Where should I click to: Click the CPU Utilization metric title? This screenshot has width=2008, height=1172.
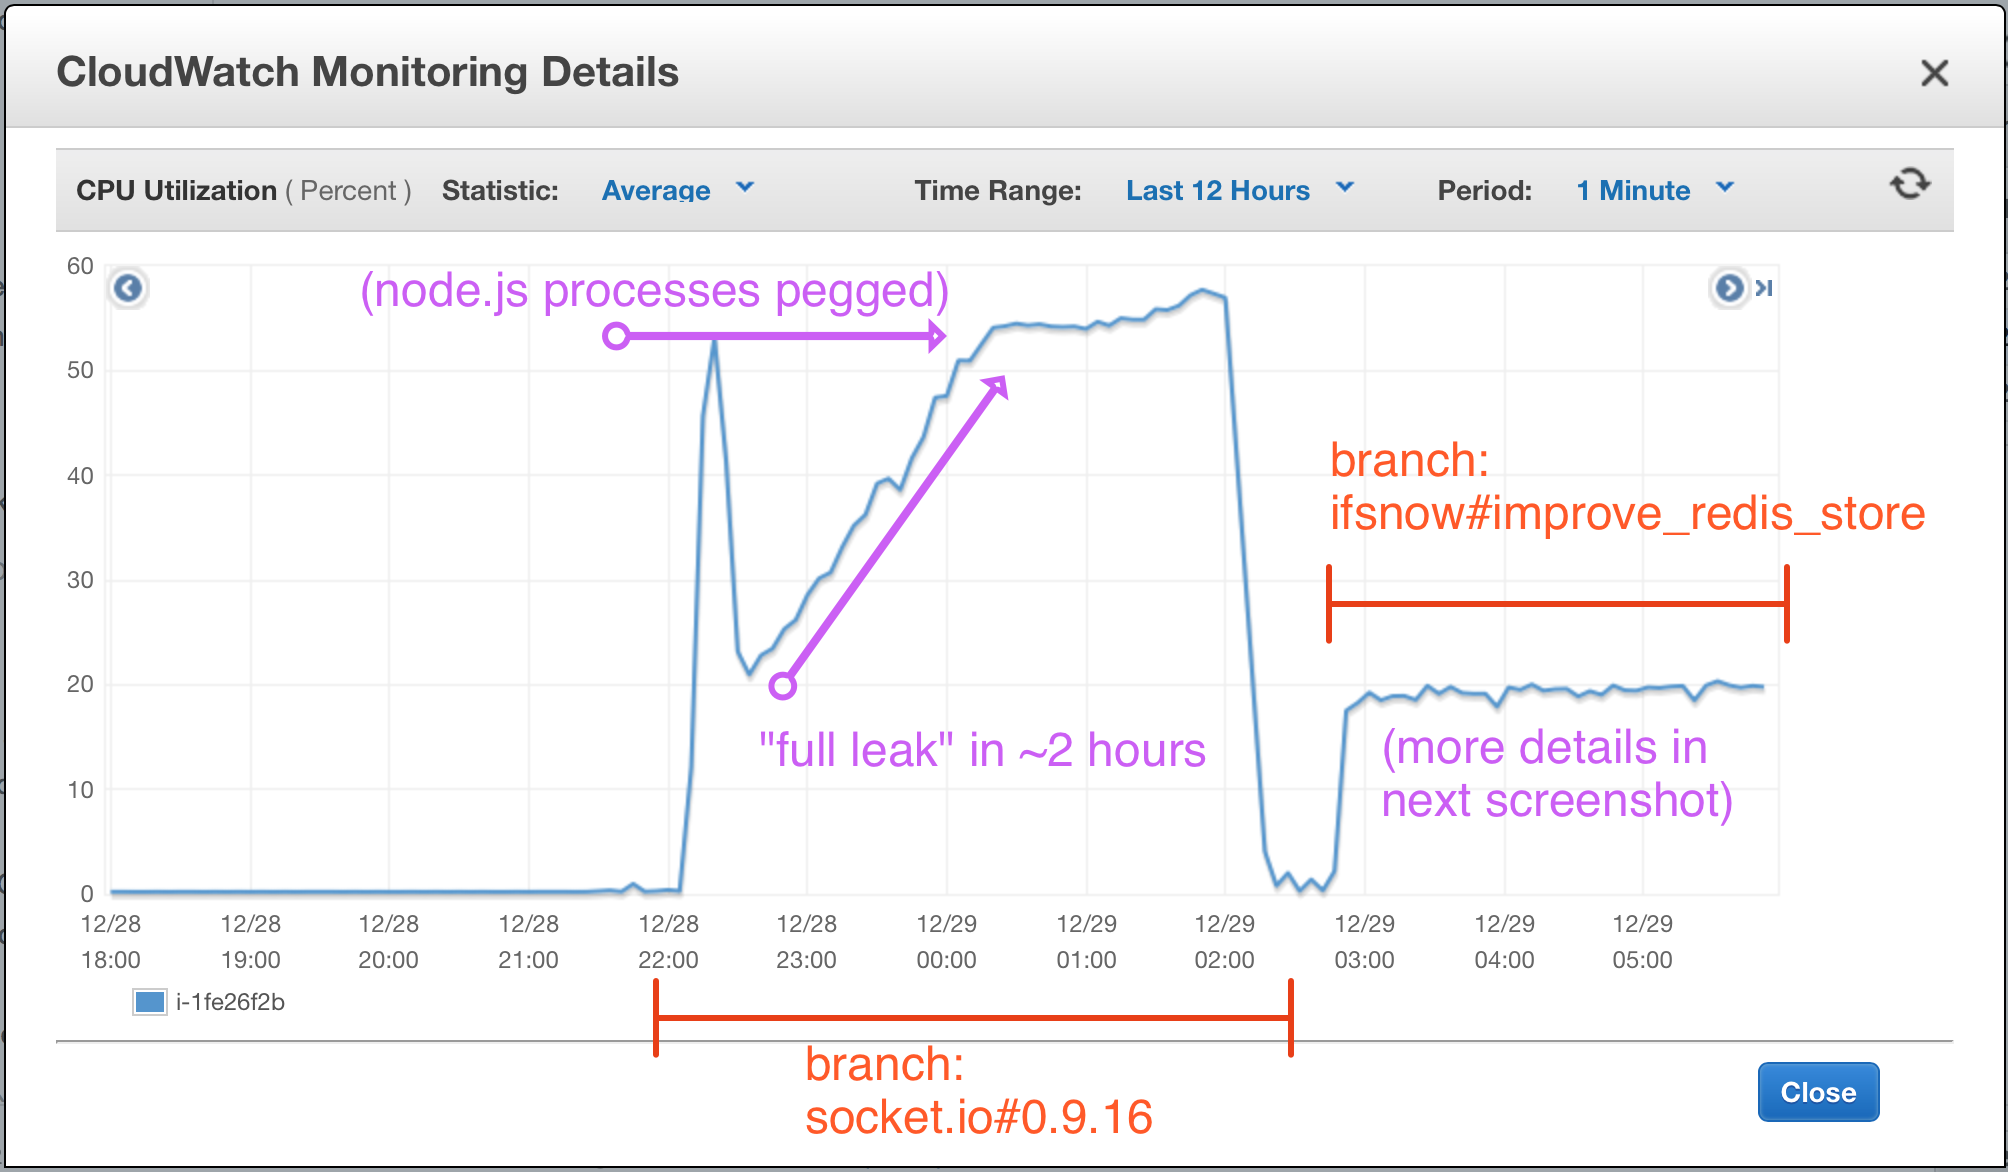176,190
